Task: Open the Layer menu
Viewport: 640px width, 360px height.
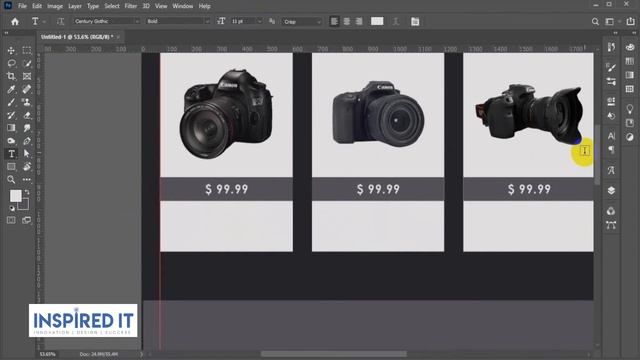Action: 75,6
